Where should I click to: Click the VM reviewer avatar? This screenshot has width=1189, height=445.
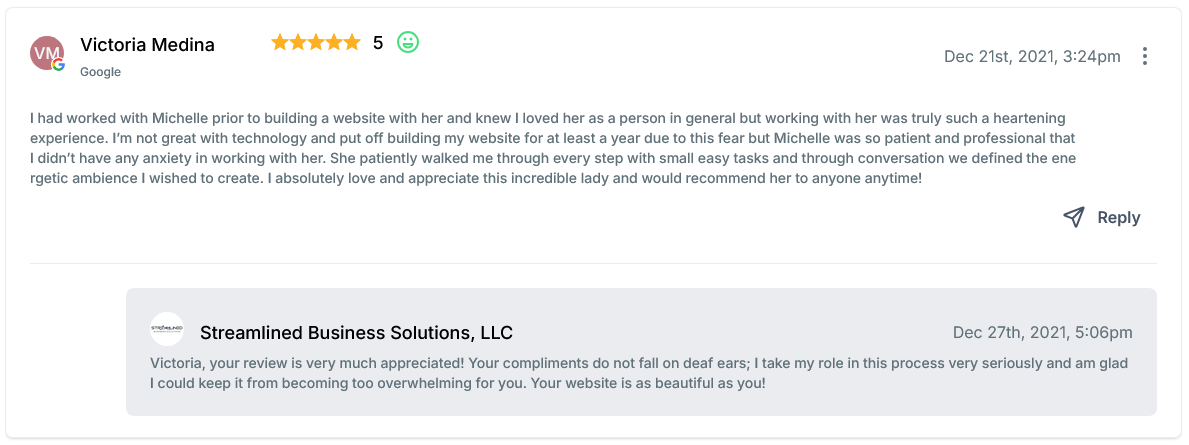[47, 52]
